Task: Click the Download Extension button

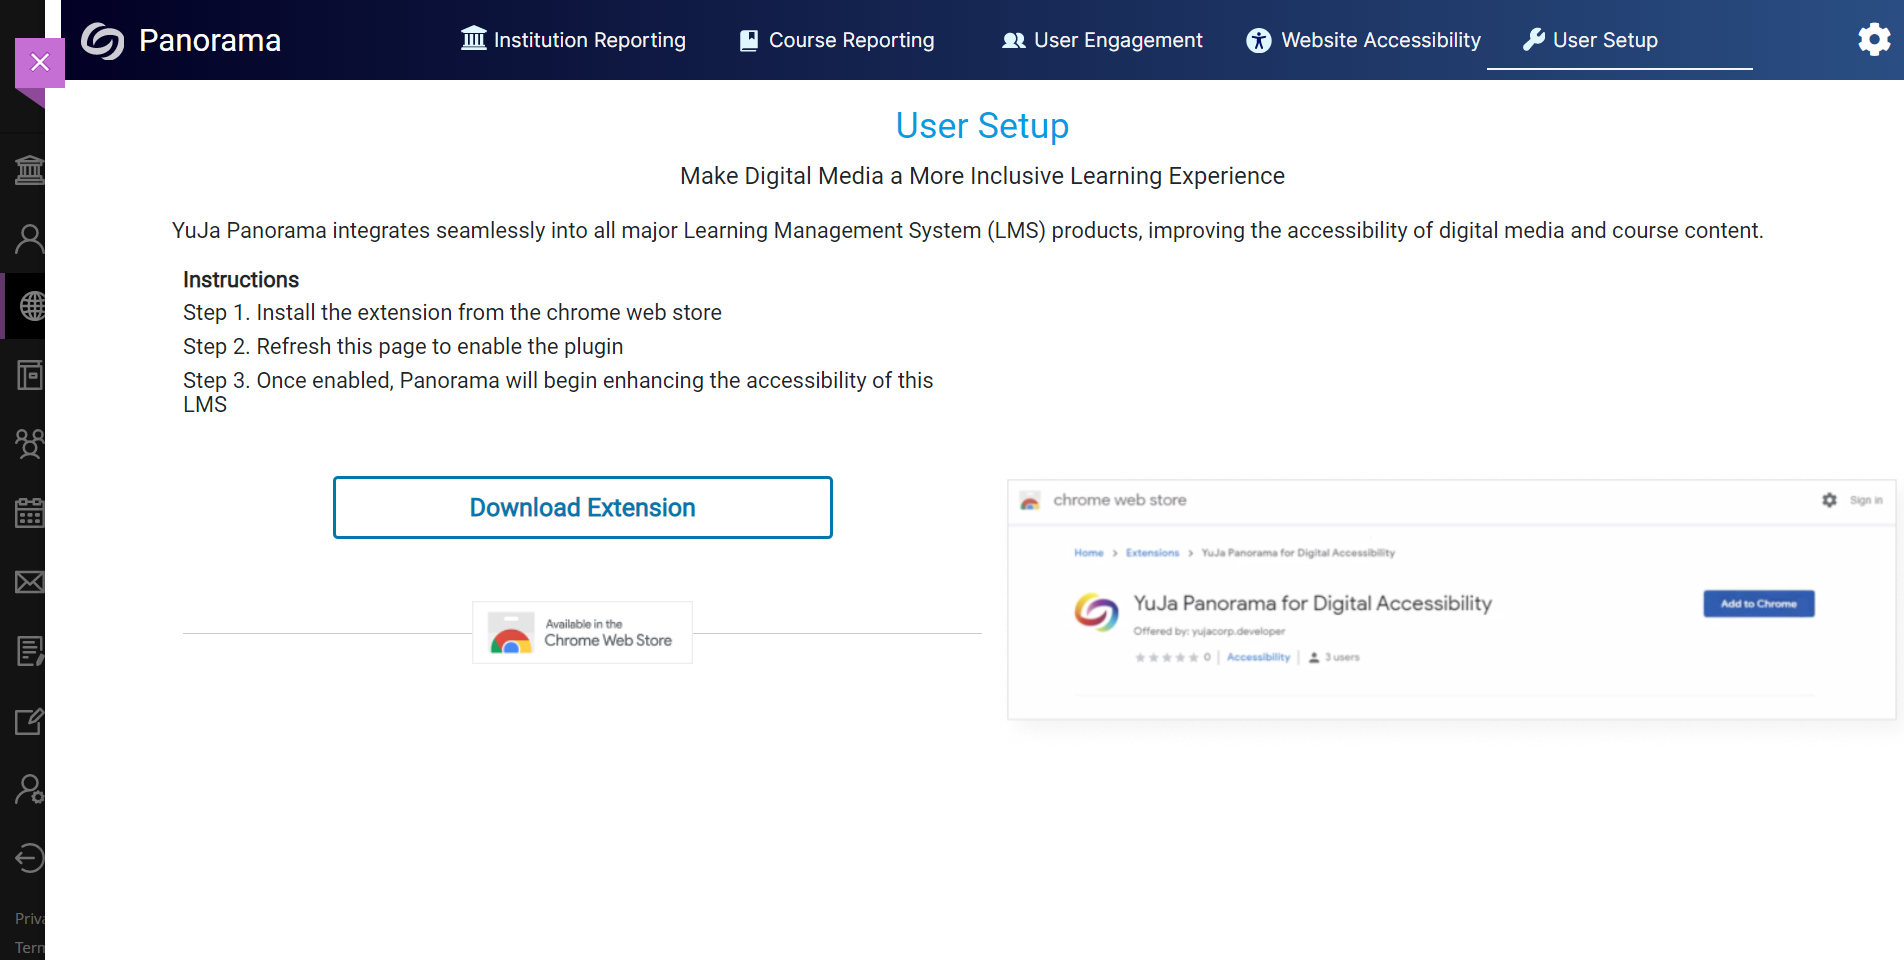Action: 582,507
